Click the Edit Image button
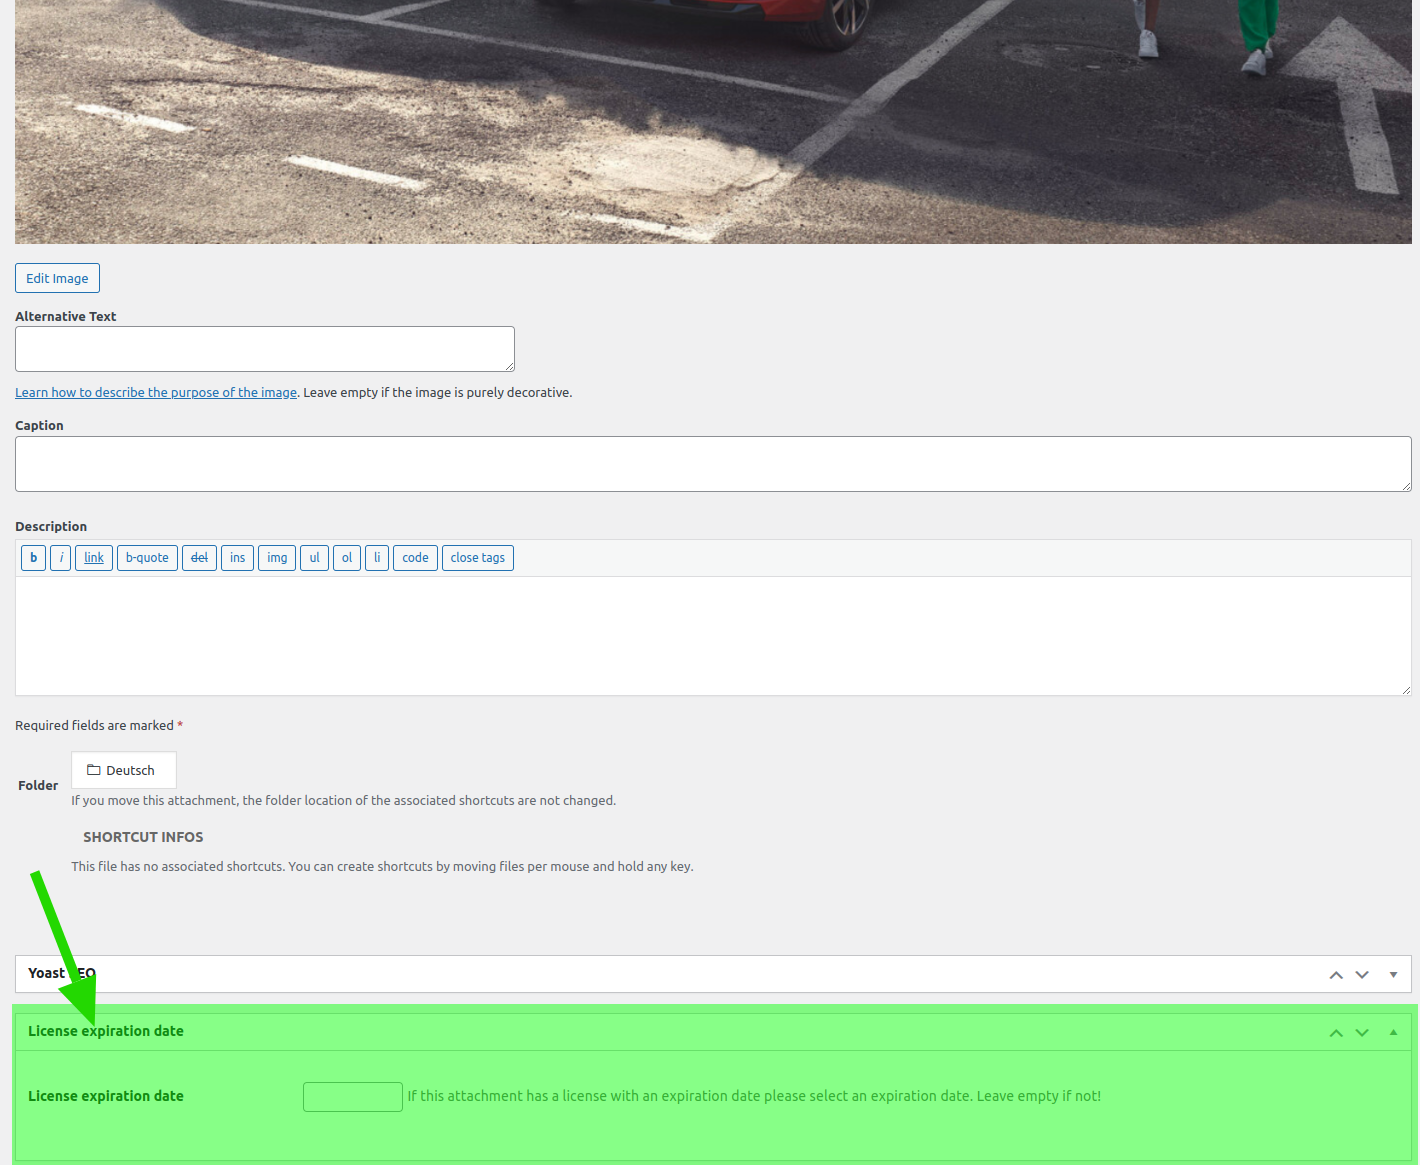 pyautogui.click(x=57, y=278)
